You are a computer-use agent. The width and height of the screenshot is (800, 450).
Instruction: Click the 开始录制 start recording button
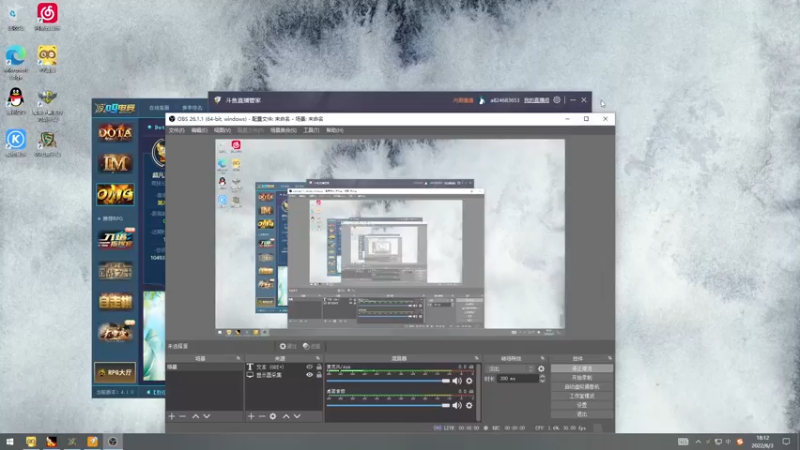tap(582, 378)
